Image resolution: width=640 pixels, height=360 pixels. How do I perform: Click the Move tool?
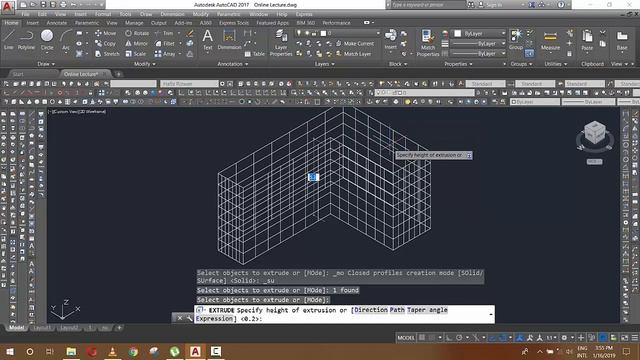(106, 33)
